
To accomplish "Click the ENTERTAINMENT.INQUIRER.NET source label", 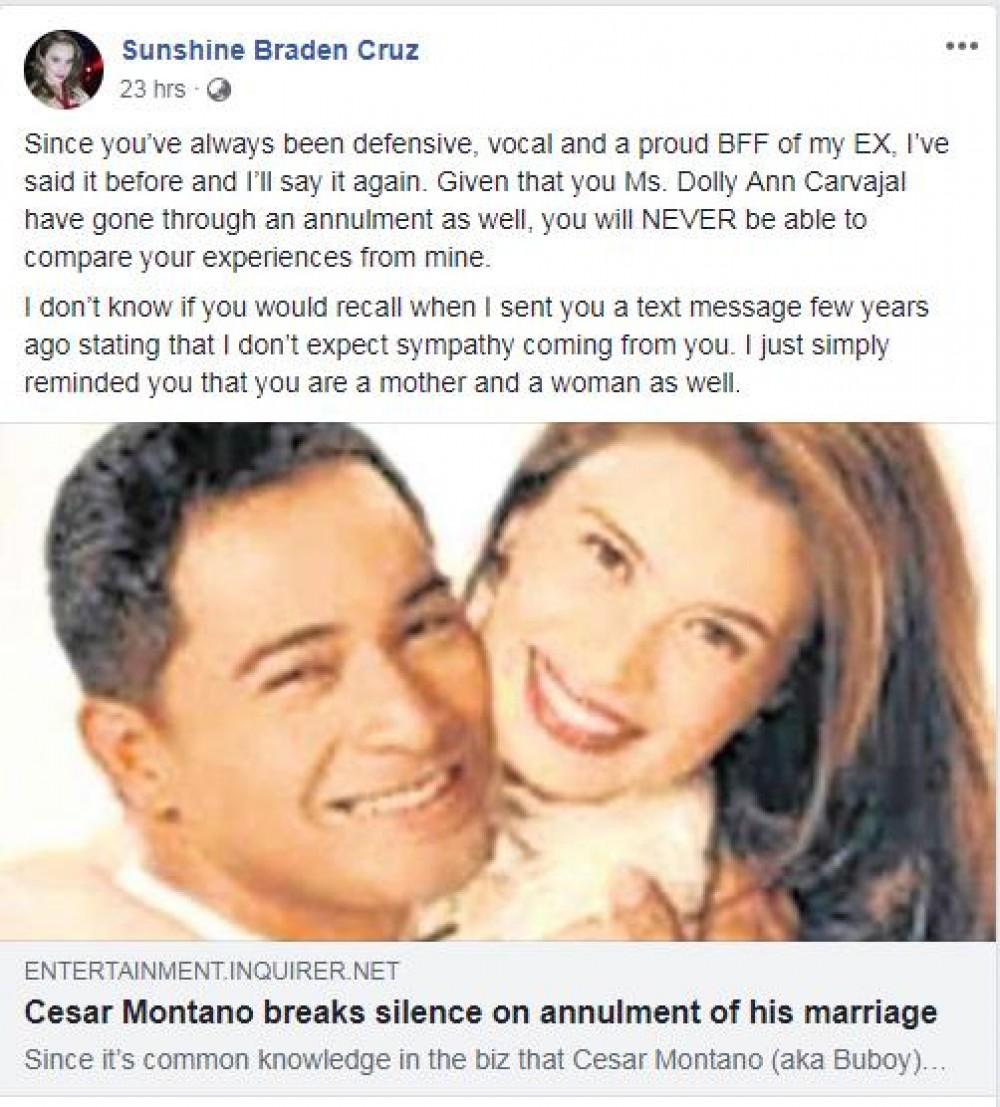I will click(211, 970).
